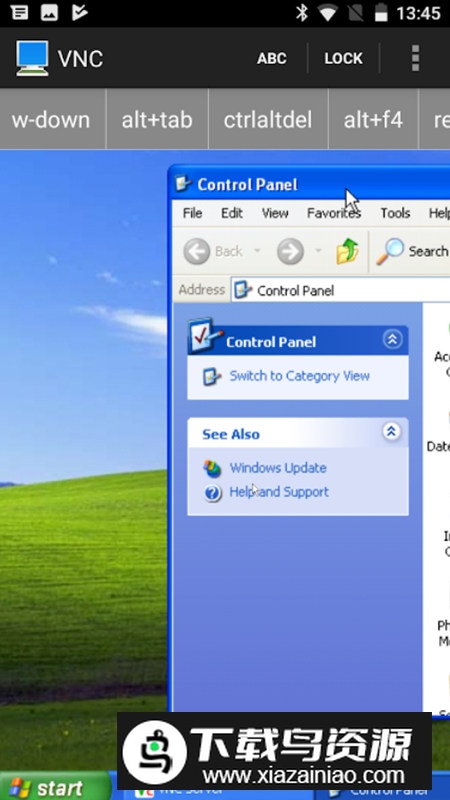Open the three-dot overflow menu
This screenshot has width=450, height=800.
tap(415, 58)
